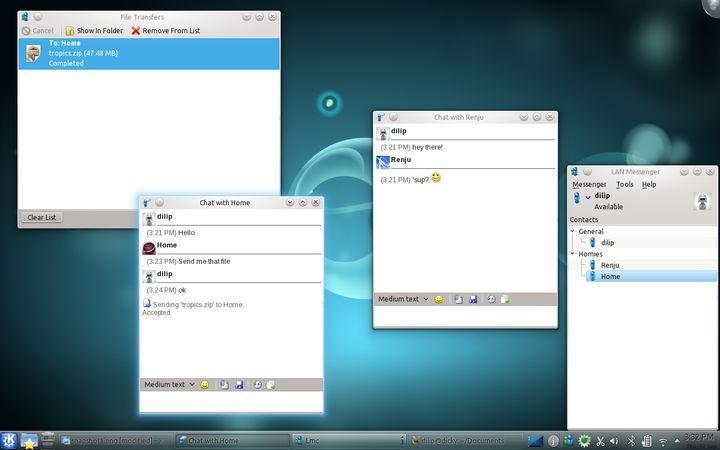The height and width of the screenshot is (450, 720).
Task: Click the file transfers icon in the Renju chat
Action: click(505, 299)
